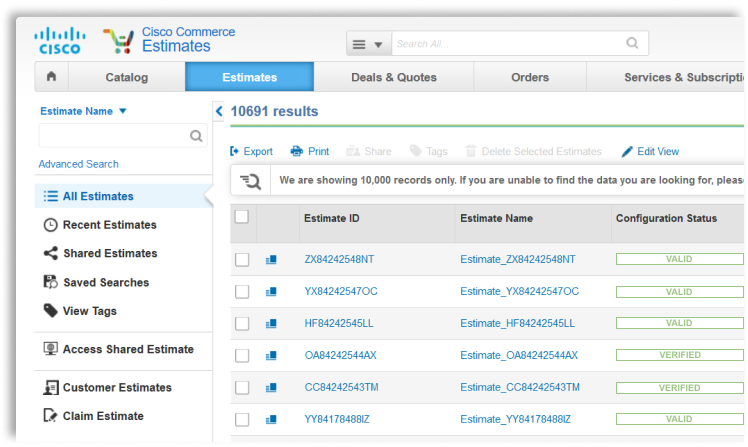Click the search magnifier in top bar
Image resolution: width=748 pixels, height=447 pixels.
(632, 44)
